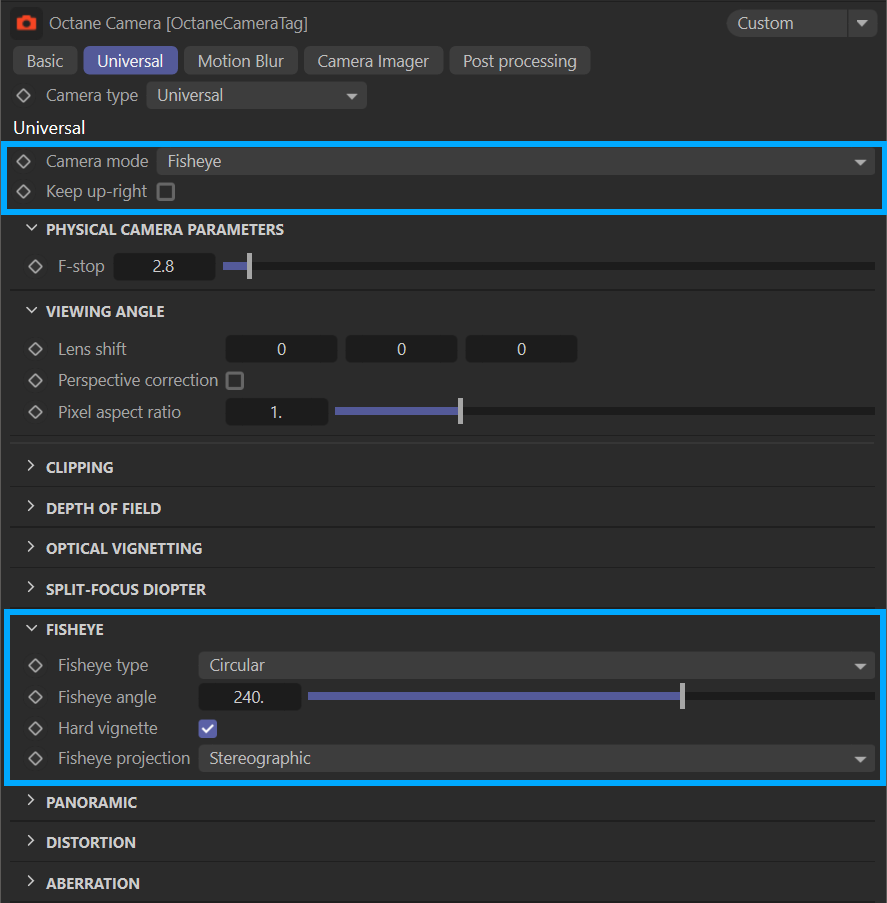
Task: Enable the Keep up-right checkbox
Action: [166, 192]
